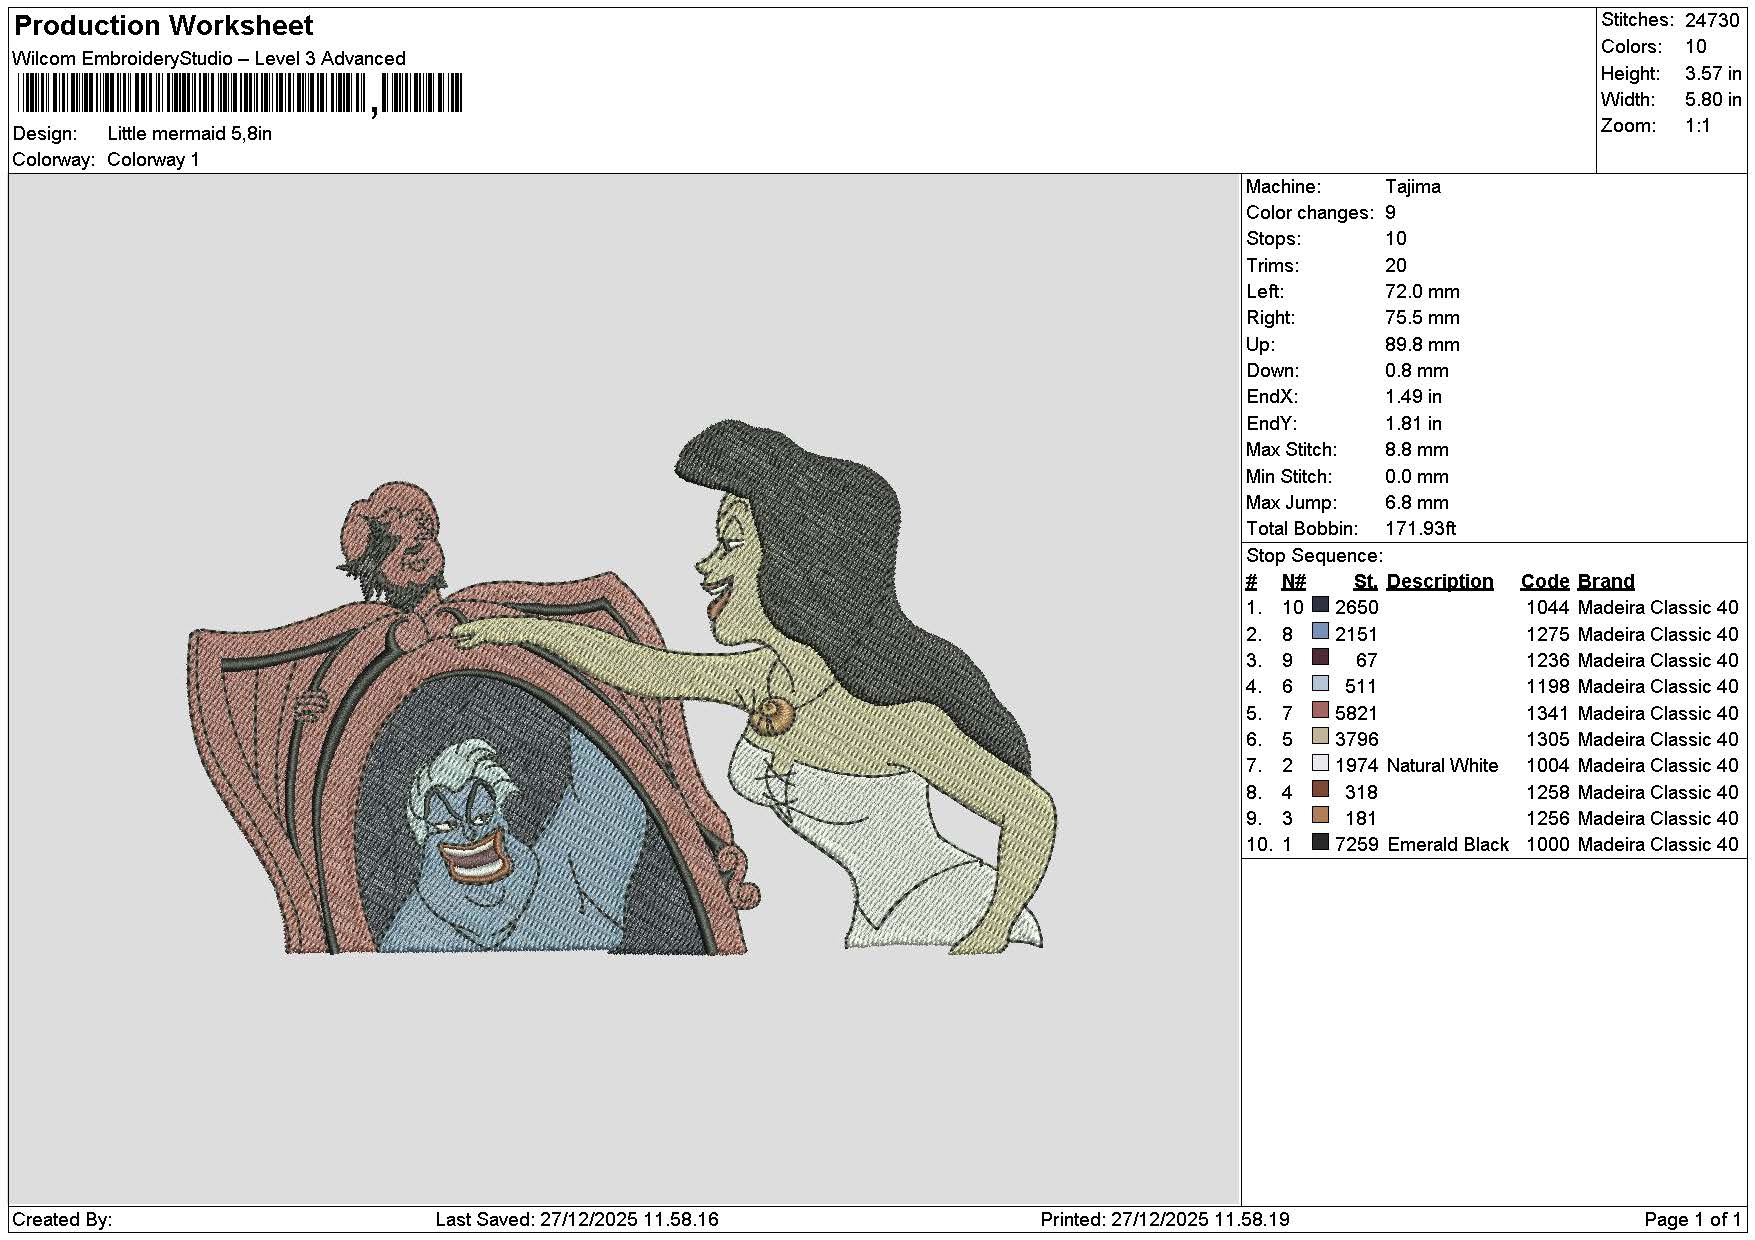Click the brown swatch with code 1258

point(1320,790)
